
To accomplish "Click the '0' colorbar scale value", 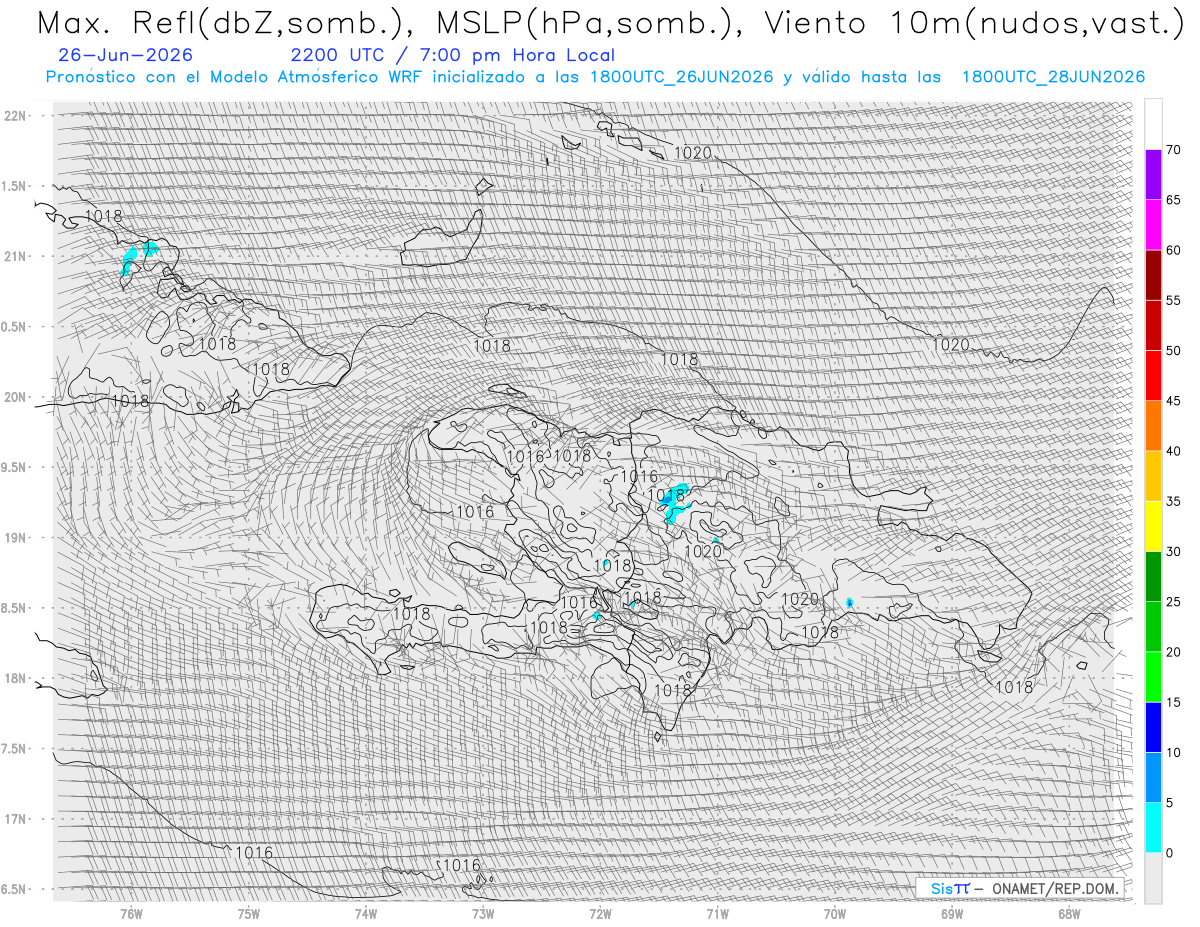I will (1169, 853).
